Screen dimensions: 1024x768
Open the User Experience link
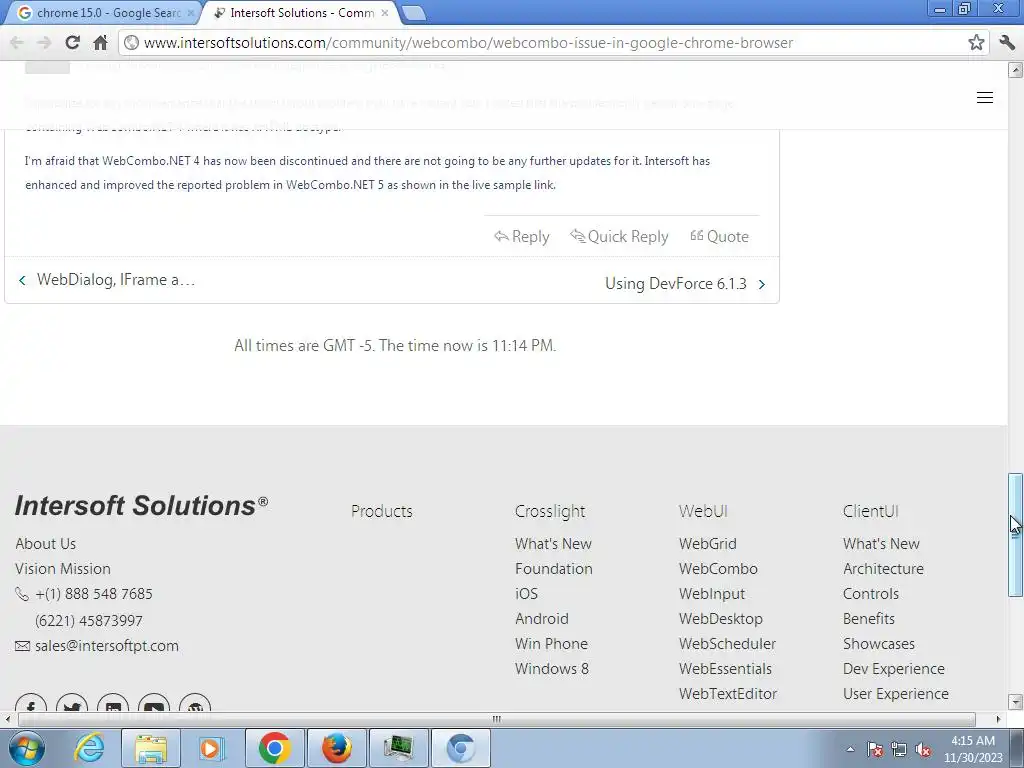pos(895,694)
